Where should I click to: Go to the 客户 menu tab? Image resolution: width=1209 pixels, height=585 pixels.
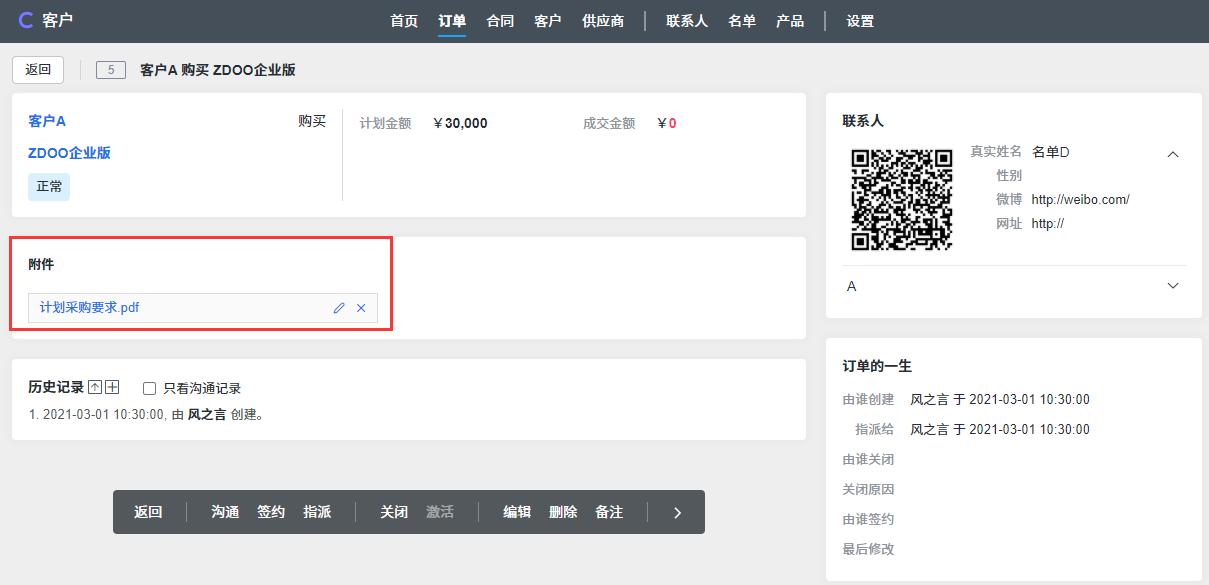(x=548, y=21)
